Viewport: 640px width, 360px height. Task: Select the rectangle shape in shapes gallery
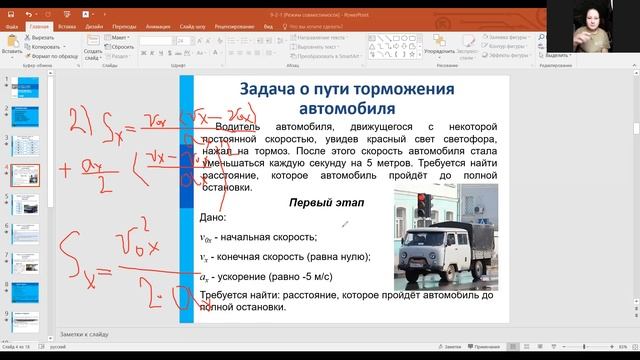pyautogui.click(x=396, y=38)
